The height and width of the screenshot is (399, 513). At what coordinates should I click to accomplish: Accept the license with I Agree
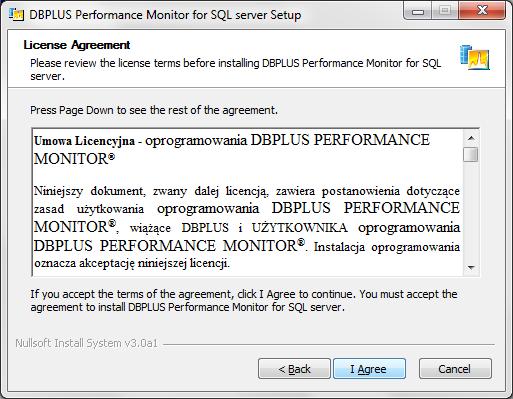369,369
